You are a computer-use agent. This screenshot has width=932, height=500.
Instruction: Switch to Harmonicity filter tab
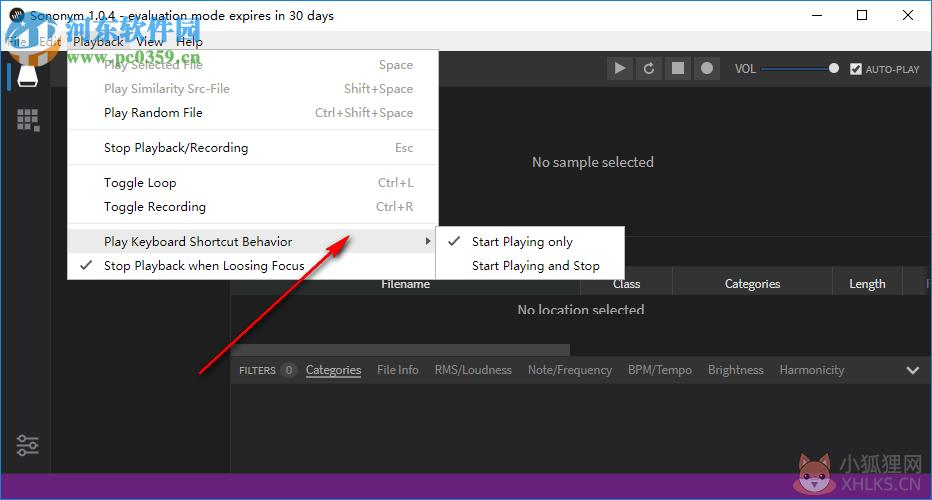[x=812, y=370]
